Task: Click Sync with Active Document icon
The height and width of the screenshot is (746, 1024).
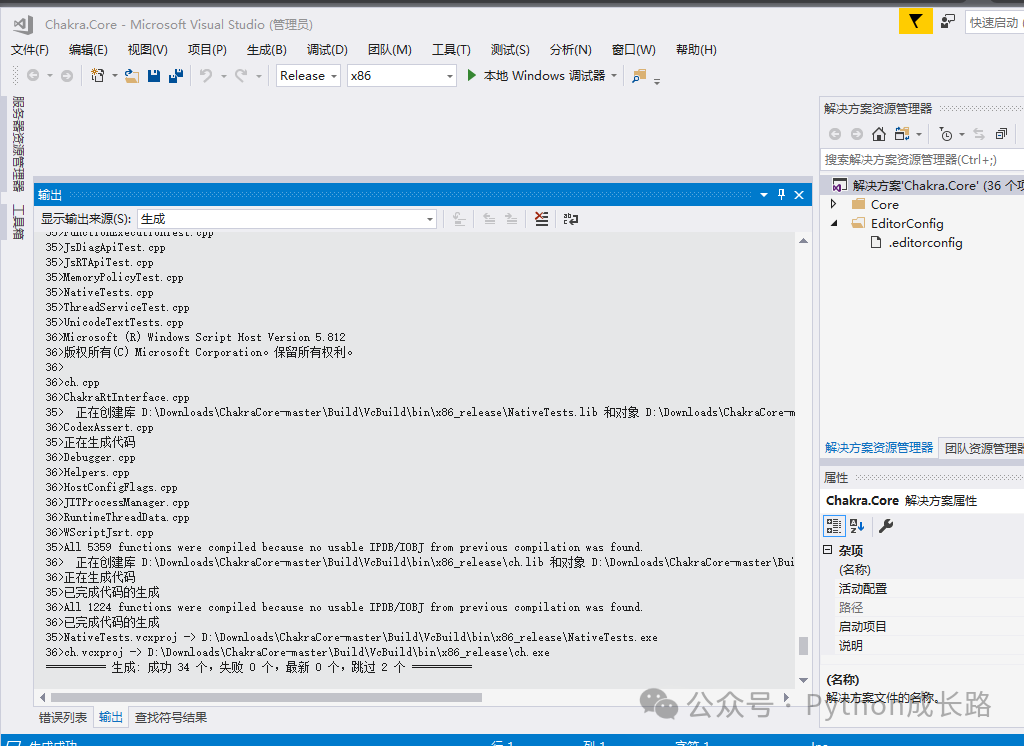Action: tap(978, 134)
